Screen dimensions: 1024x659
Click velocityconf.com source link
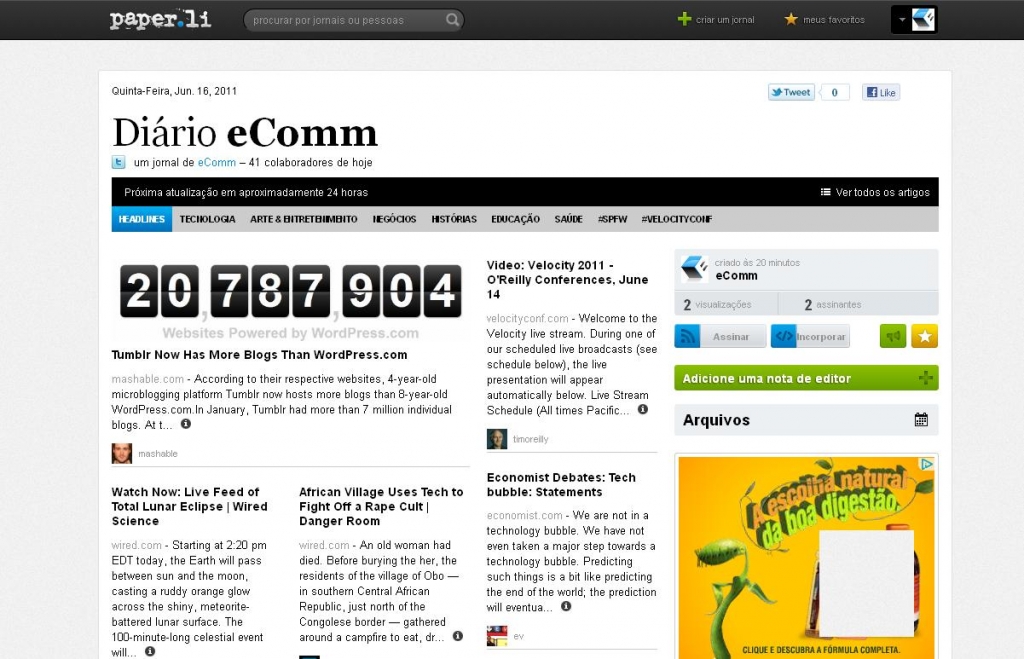(527, 318)
